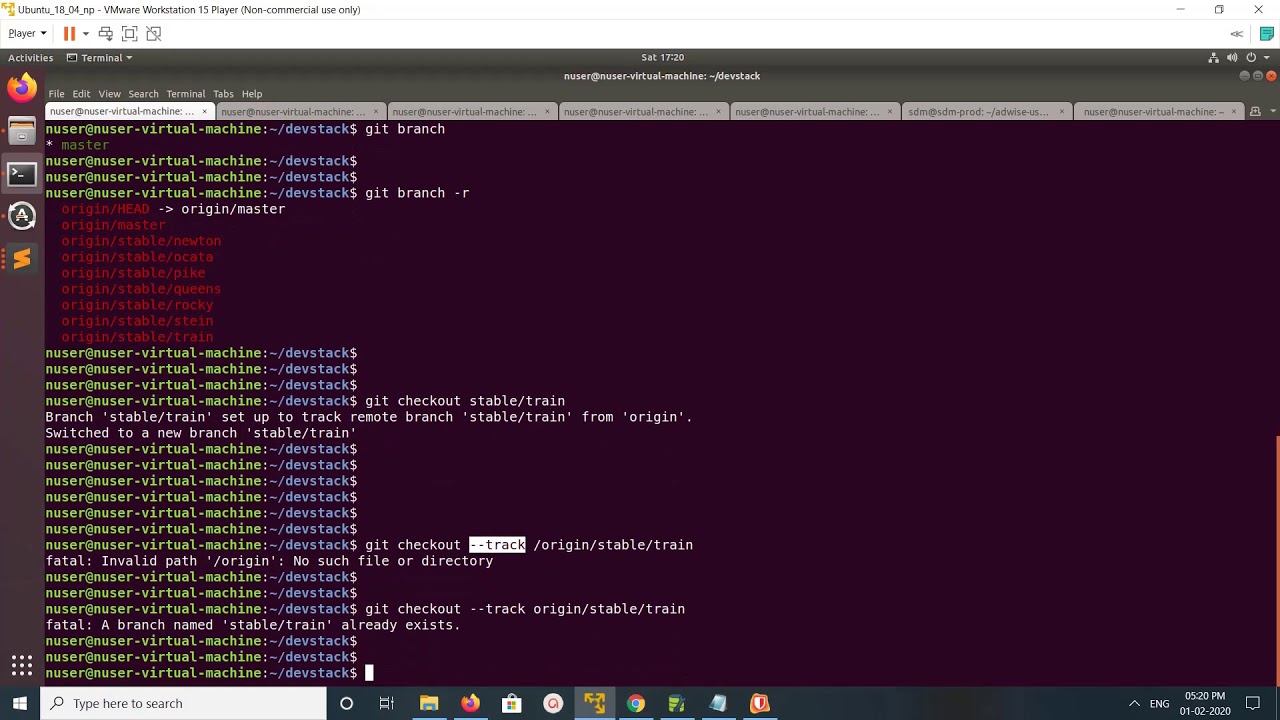
Task: Open the Tabs menu in terminal
Action: 223,94
